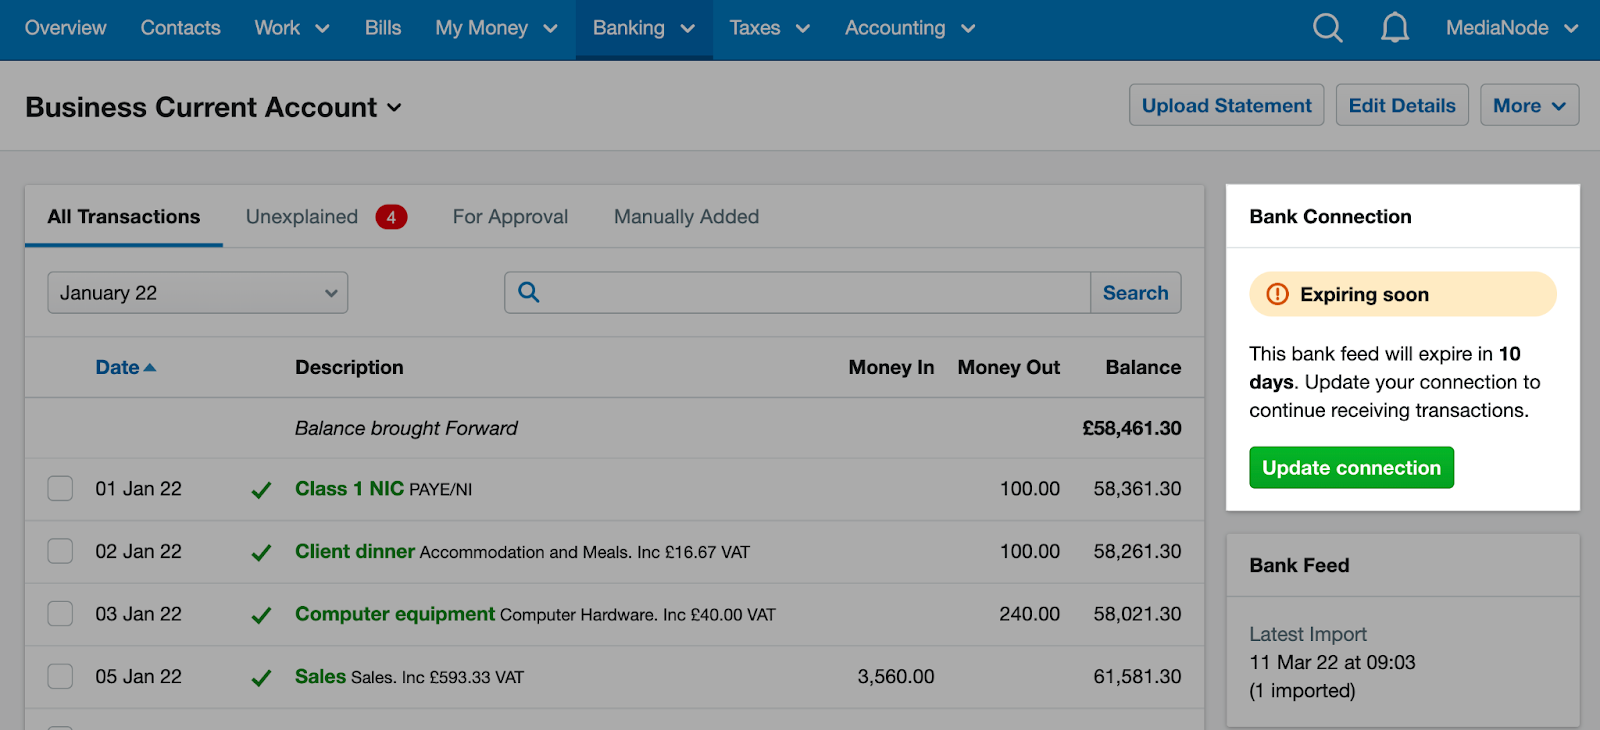Tick checkbox for 03 Jan 22 transaction

point(60,614)
